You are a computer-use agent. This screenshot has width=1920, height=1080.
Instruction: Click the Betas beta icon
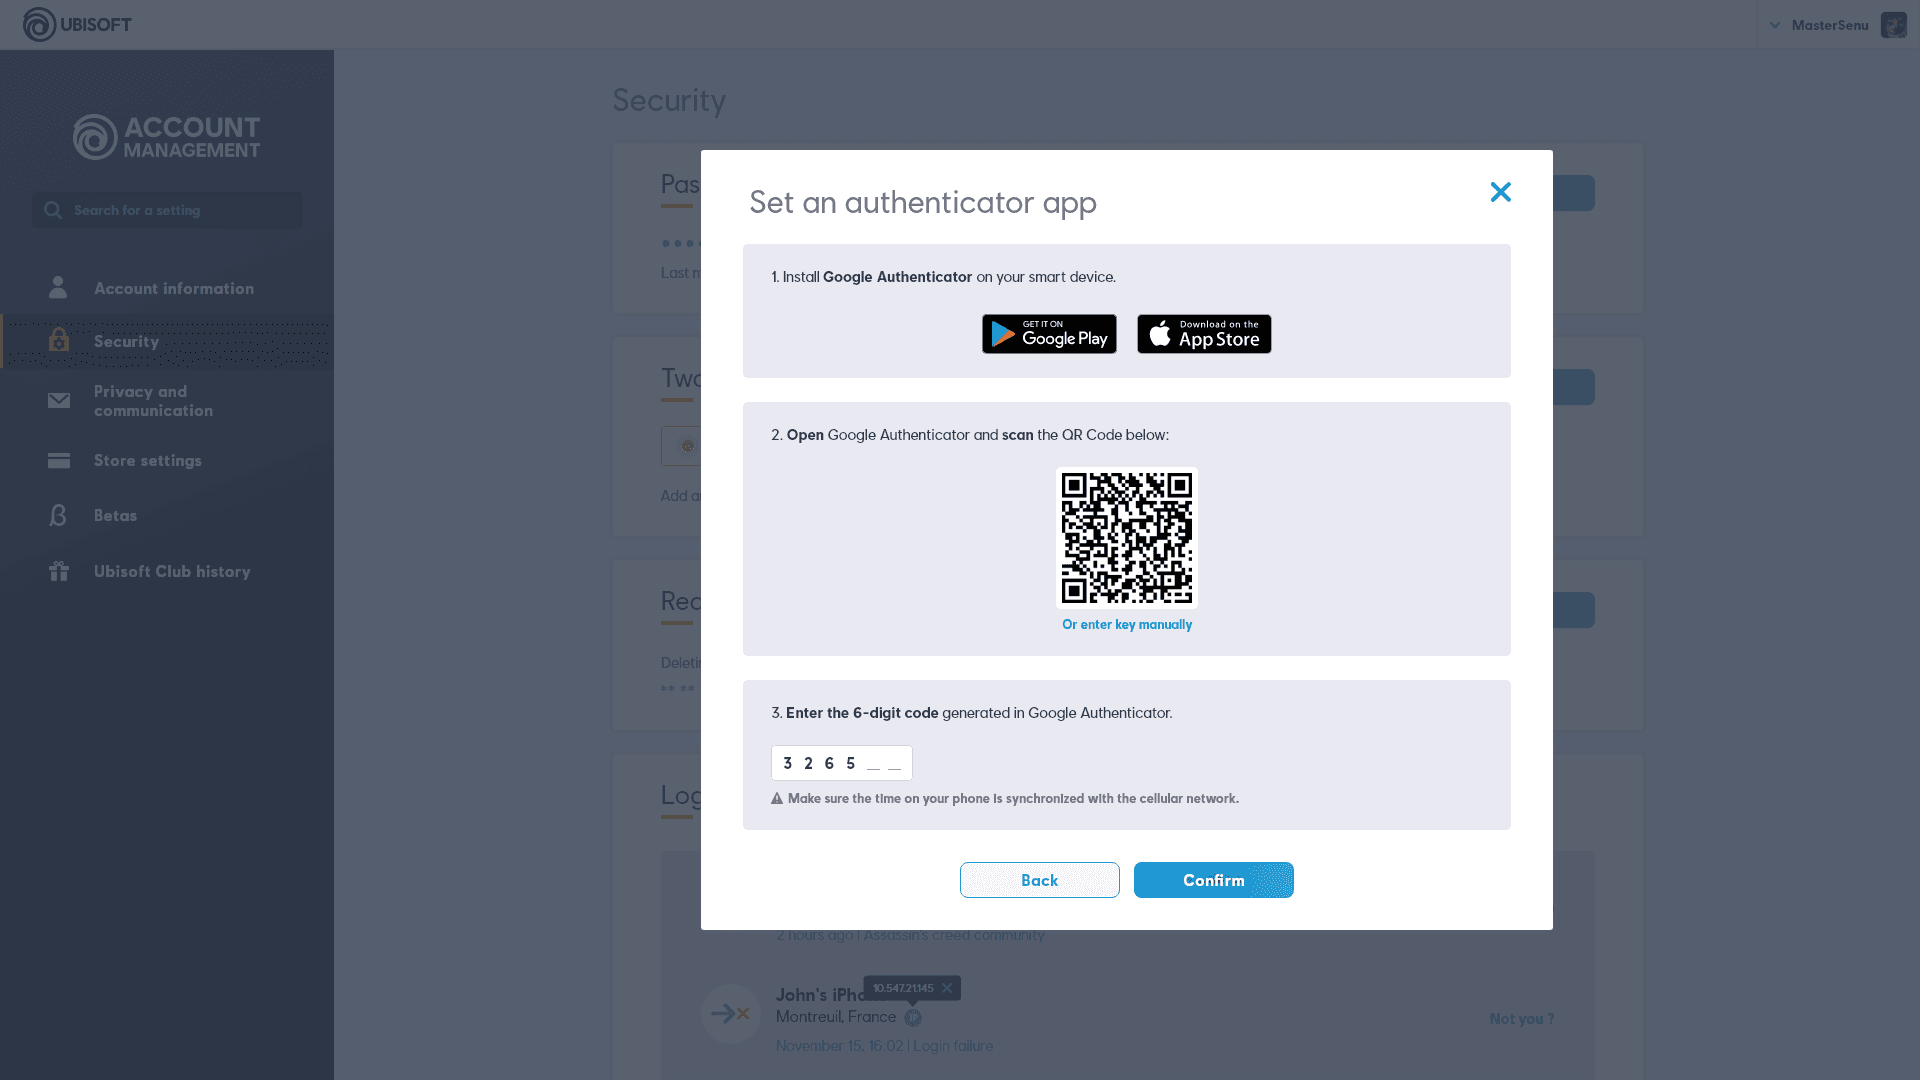[x=58, y=515]
